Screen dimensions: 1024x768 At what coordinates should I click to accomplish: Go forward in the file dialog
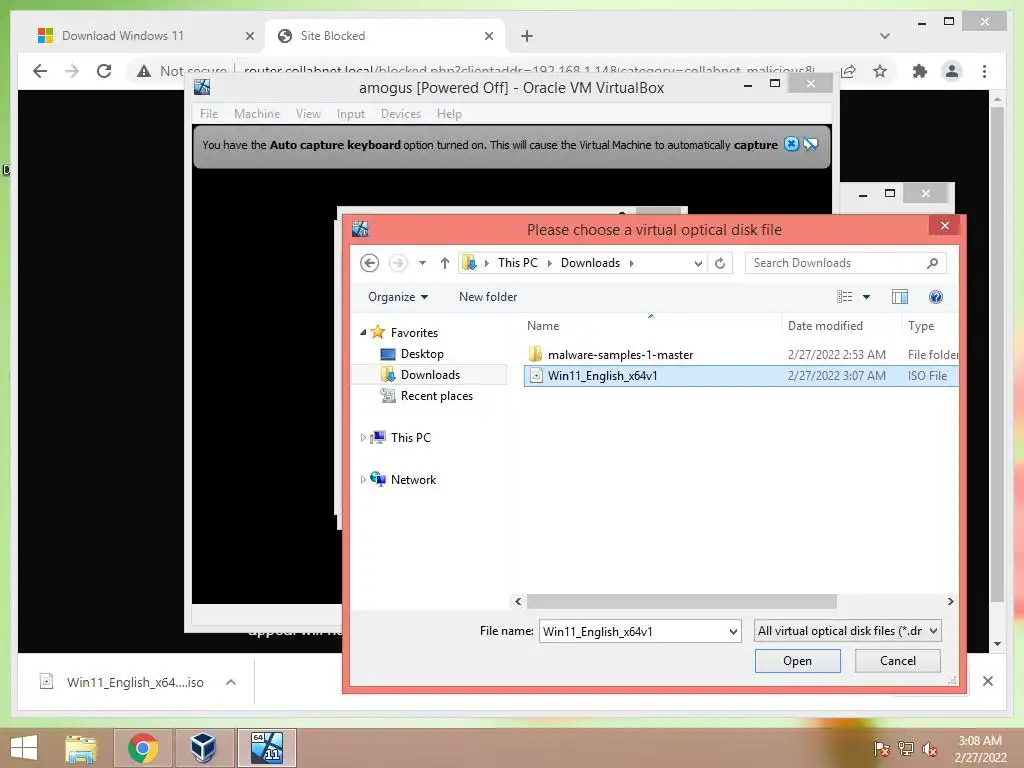point(398,263)
